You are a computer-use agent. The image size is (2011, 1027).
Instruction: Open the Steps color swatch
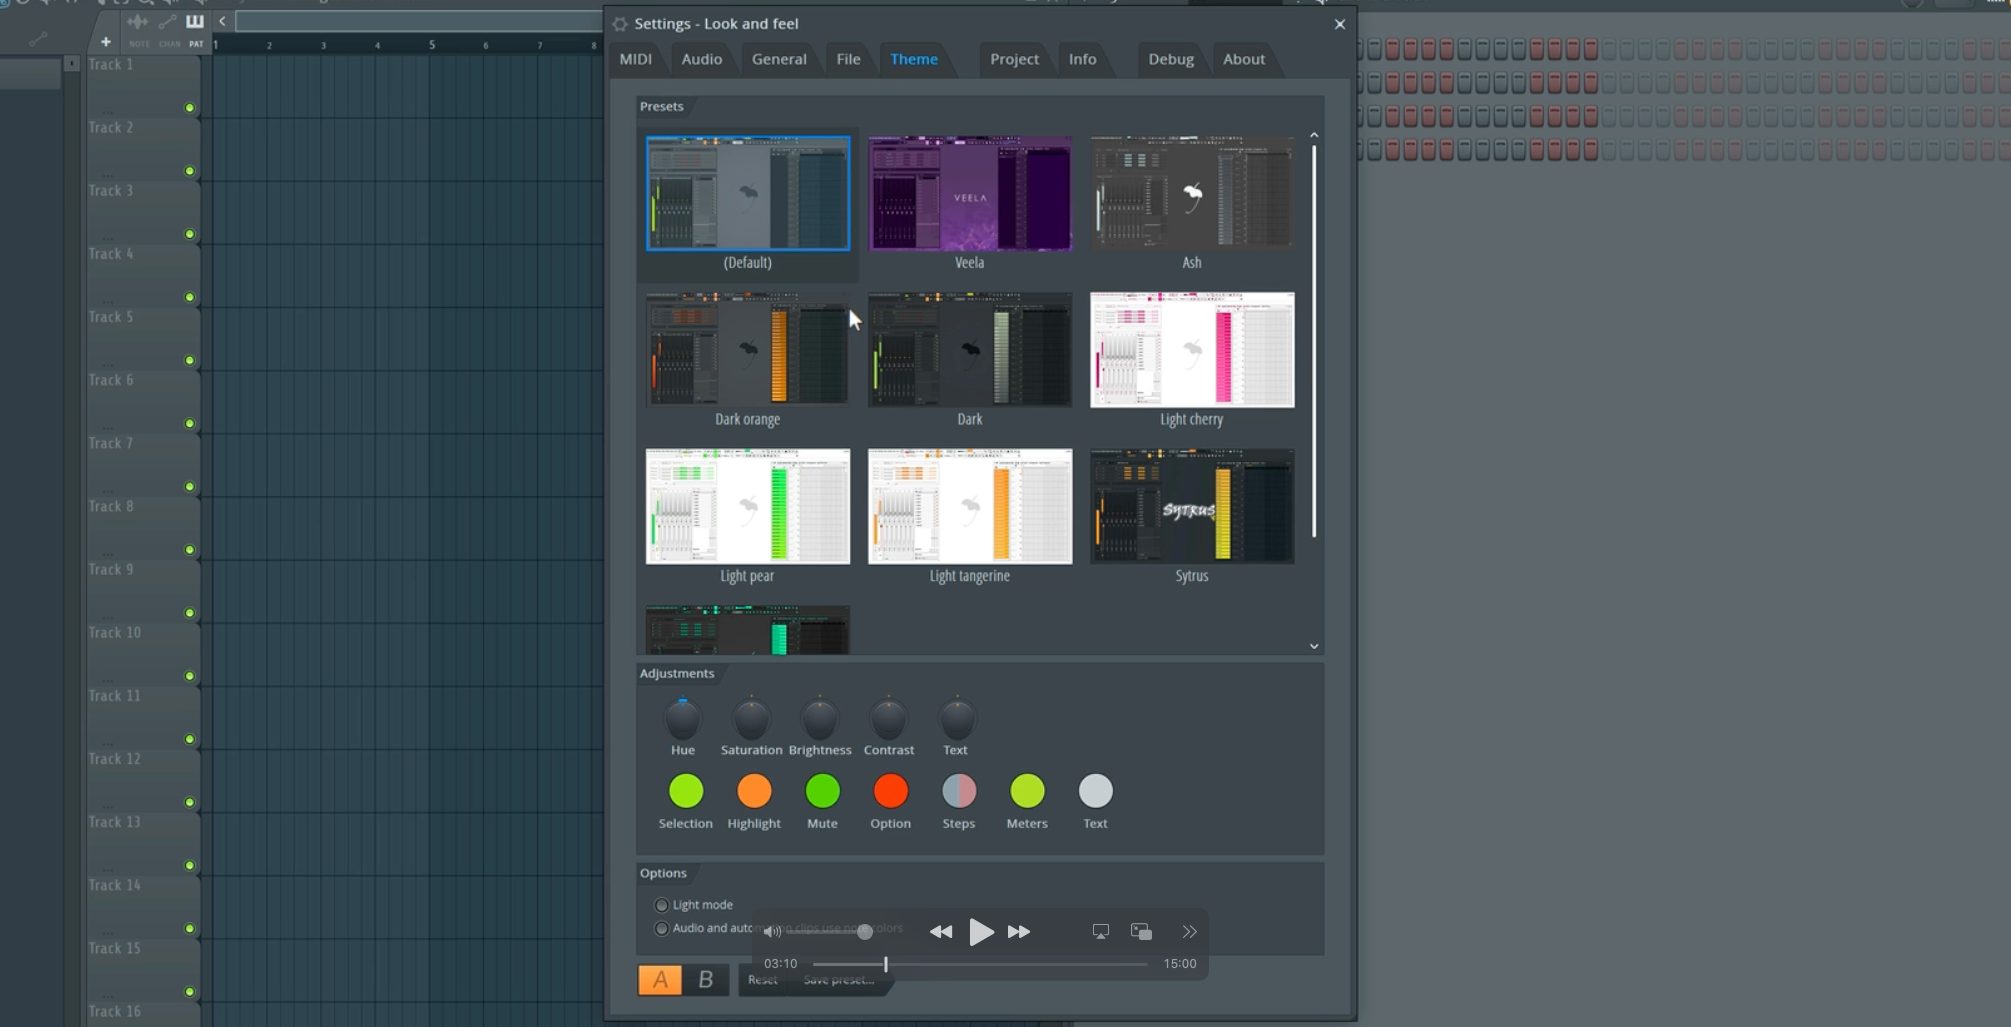pos(959,791)
